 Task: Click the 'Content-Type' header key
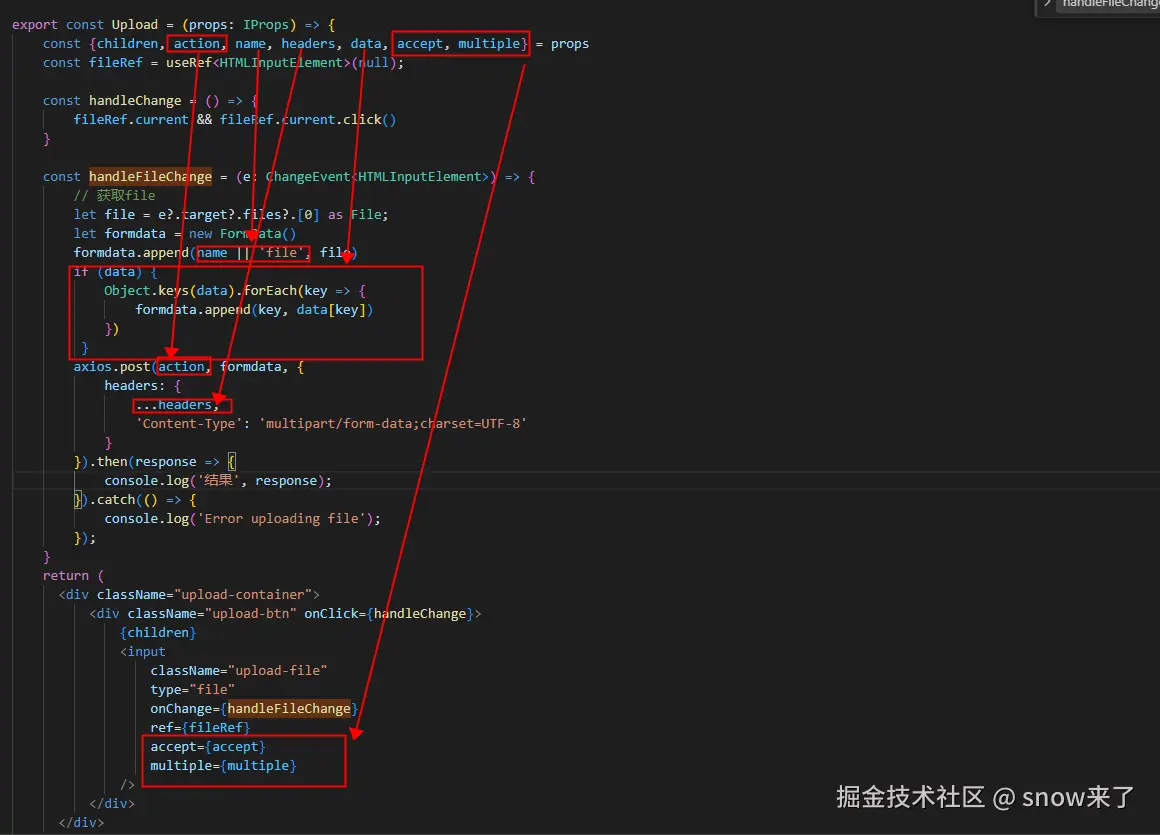pyautogui.click(x=189, y=424)
